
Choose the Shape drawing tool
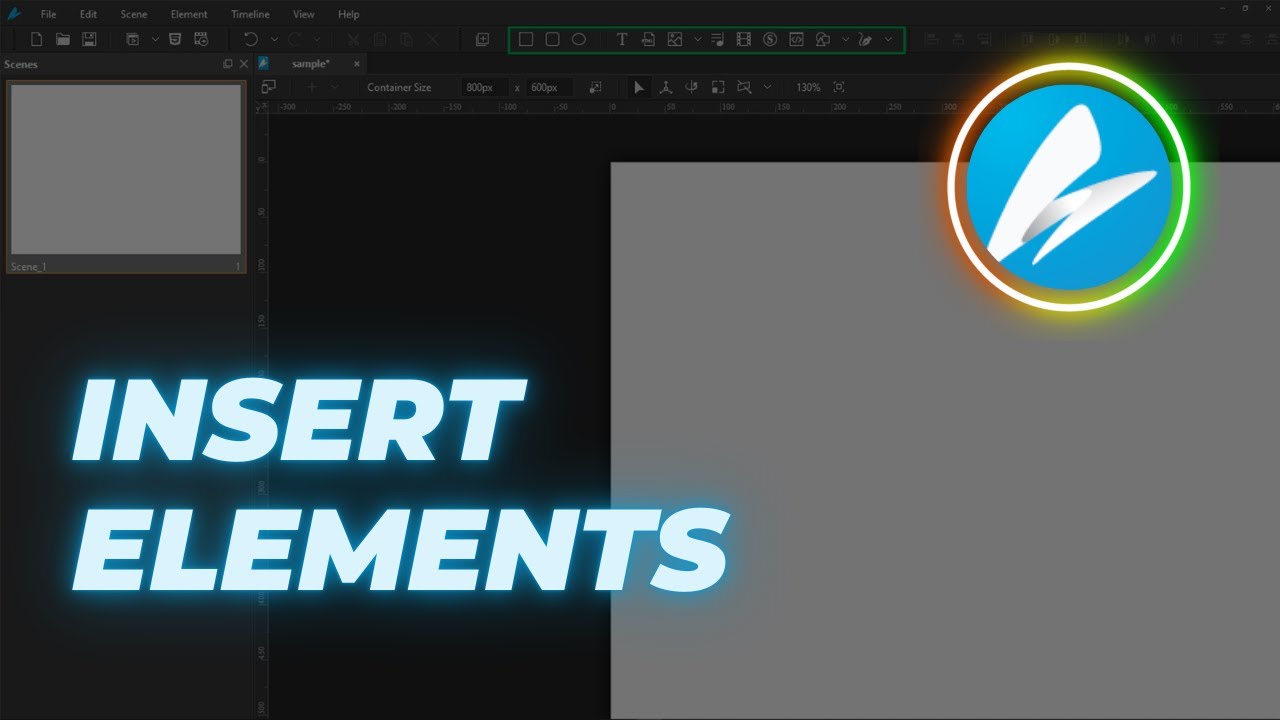pyautogui.click(x=823, y=40)
